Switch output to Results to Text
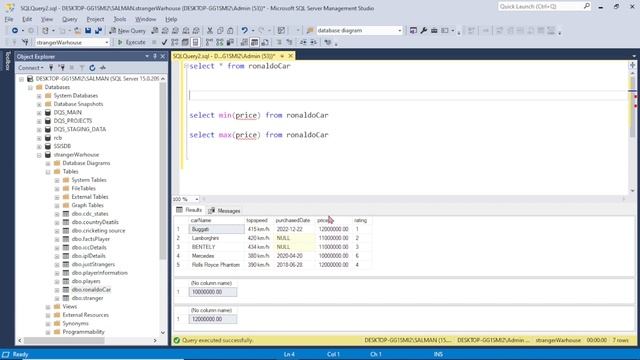The height and width of the screenshot is (360, 640). point(244,42)
